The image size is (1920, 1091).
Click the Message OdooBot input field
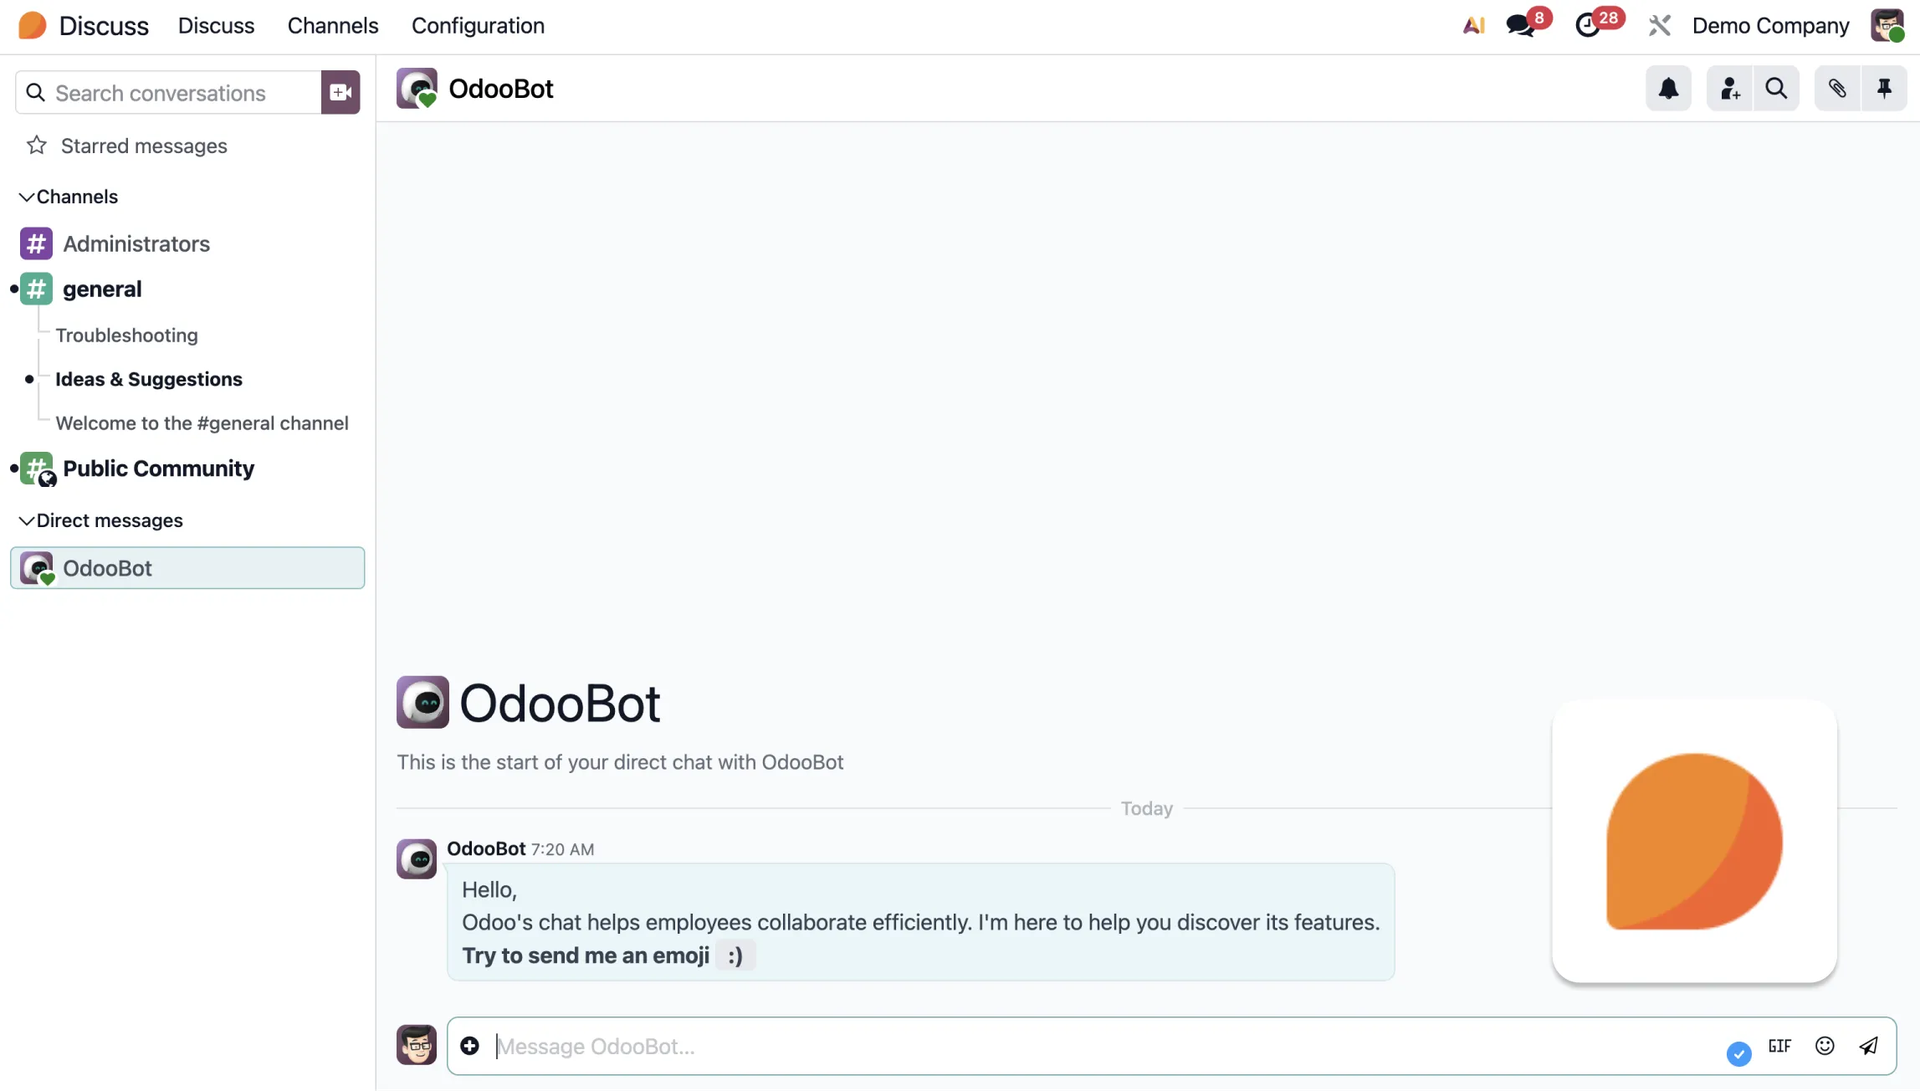1100,1046
